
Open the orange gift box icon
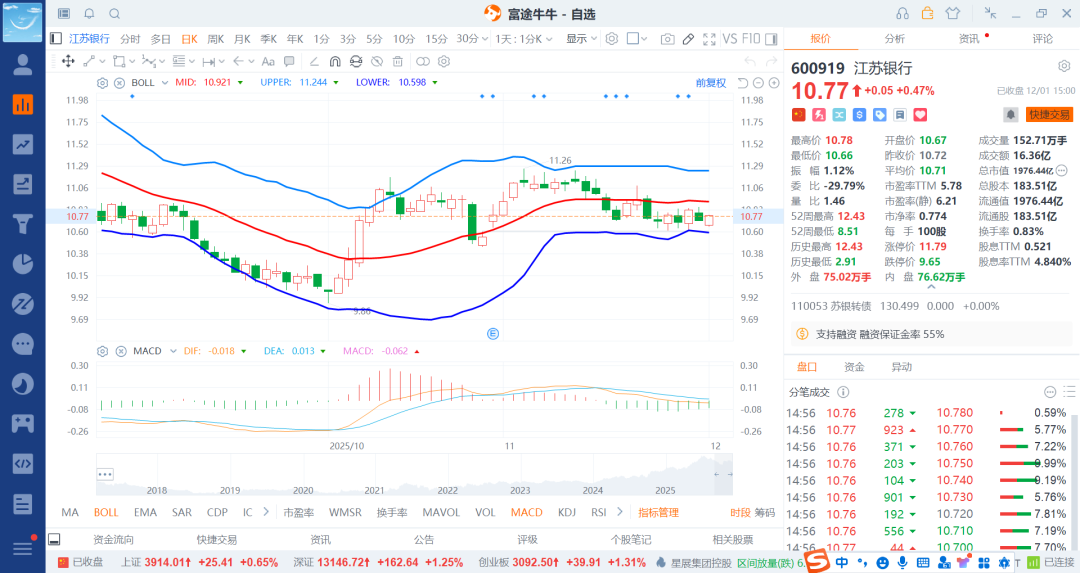coord(927,13)
